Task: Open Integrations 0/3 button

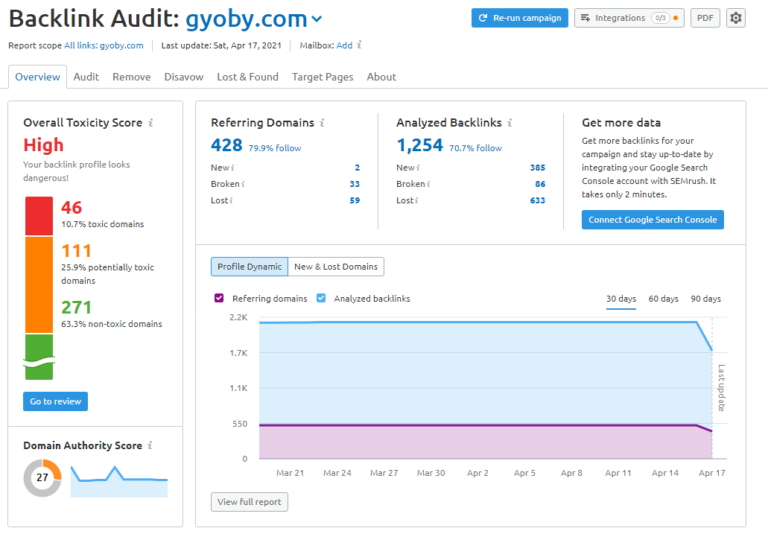Action: point(629,18)
